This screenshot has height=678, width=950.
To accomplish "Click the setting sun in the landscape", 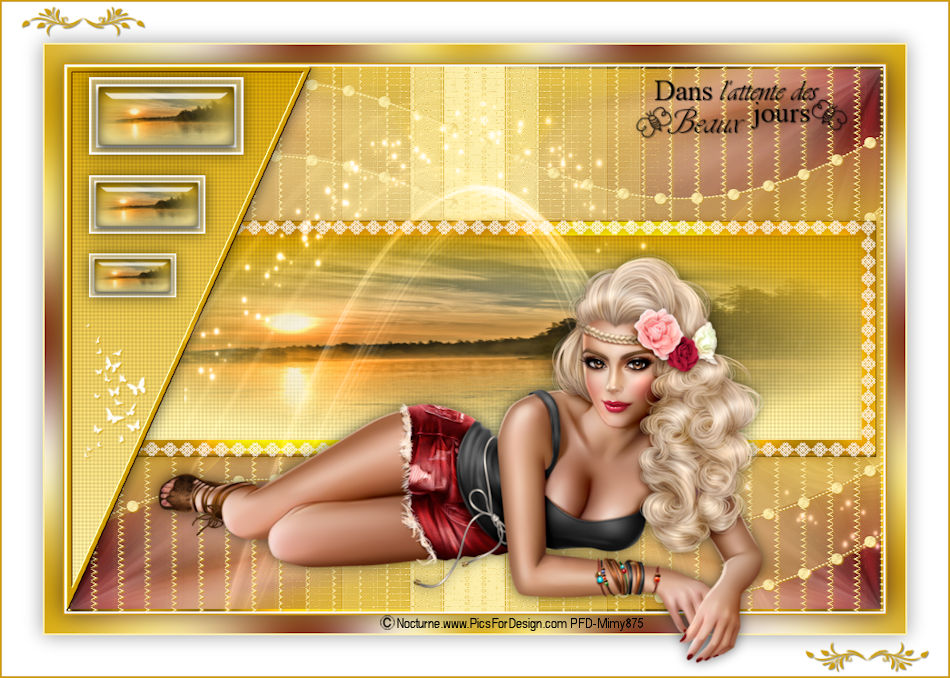I will tap(291, 323).
